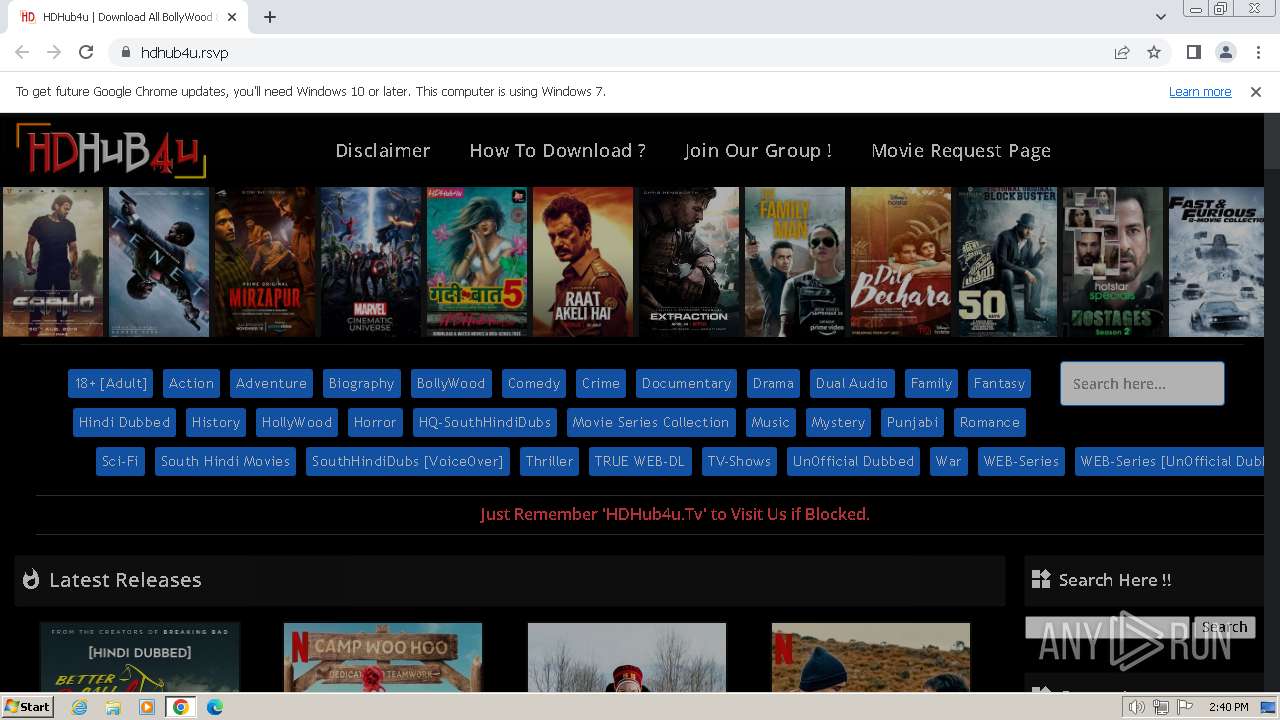Open the Dil Bechara poster

pos(901,262)
